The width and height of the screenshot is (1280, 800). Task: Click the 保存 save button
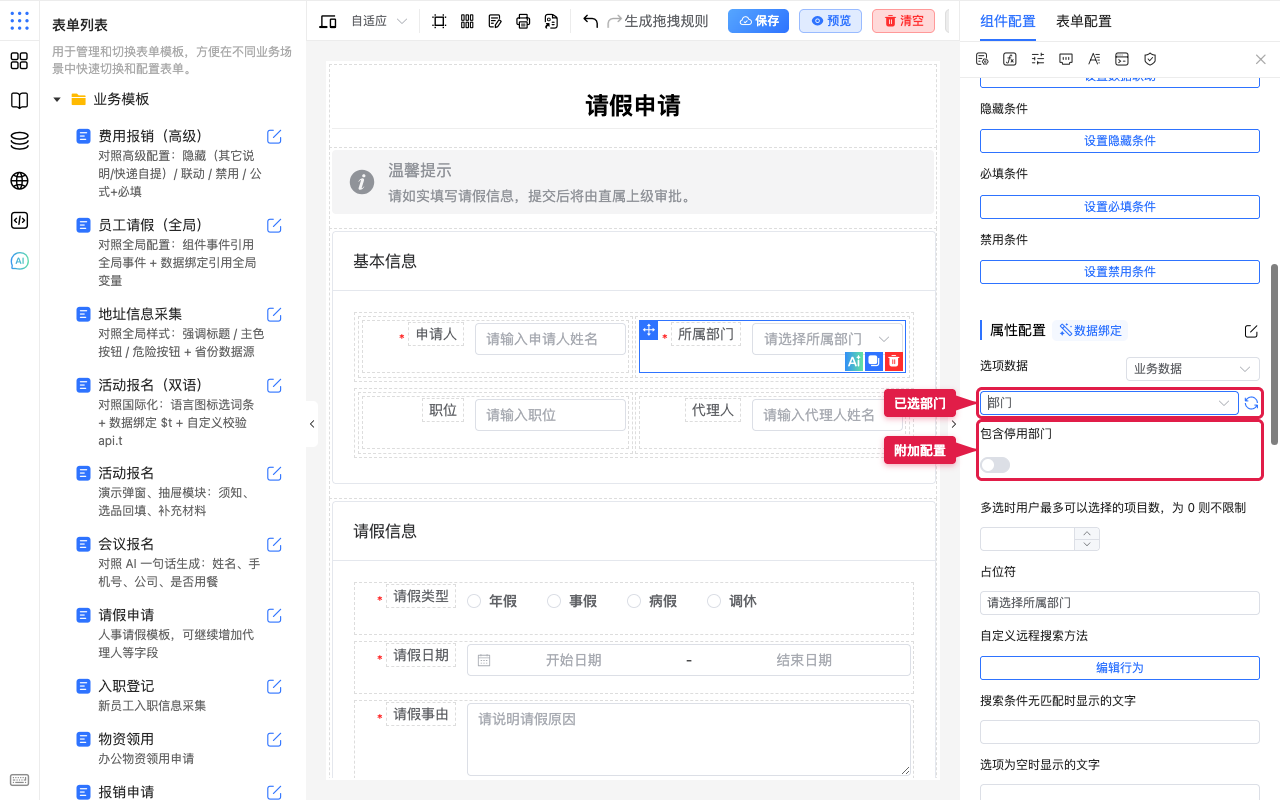pos(759,21)
